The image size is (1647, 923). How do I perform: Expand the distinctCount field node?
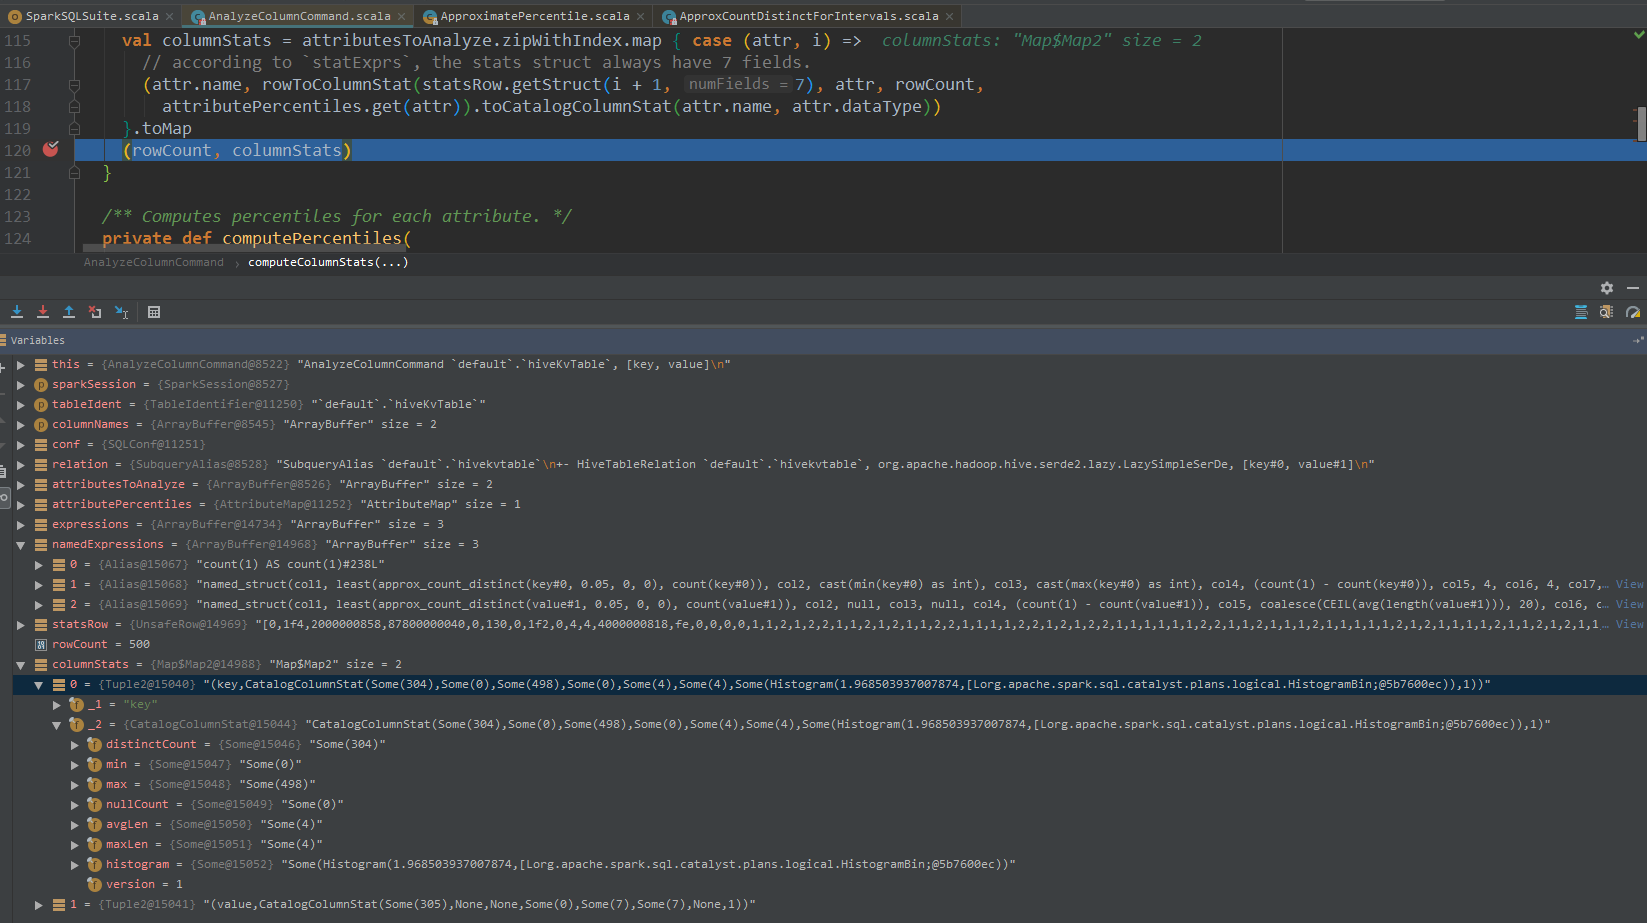(75, 745)
